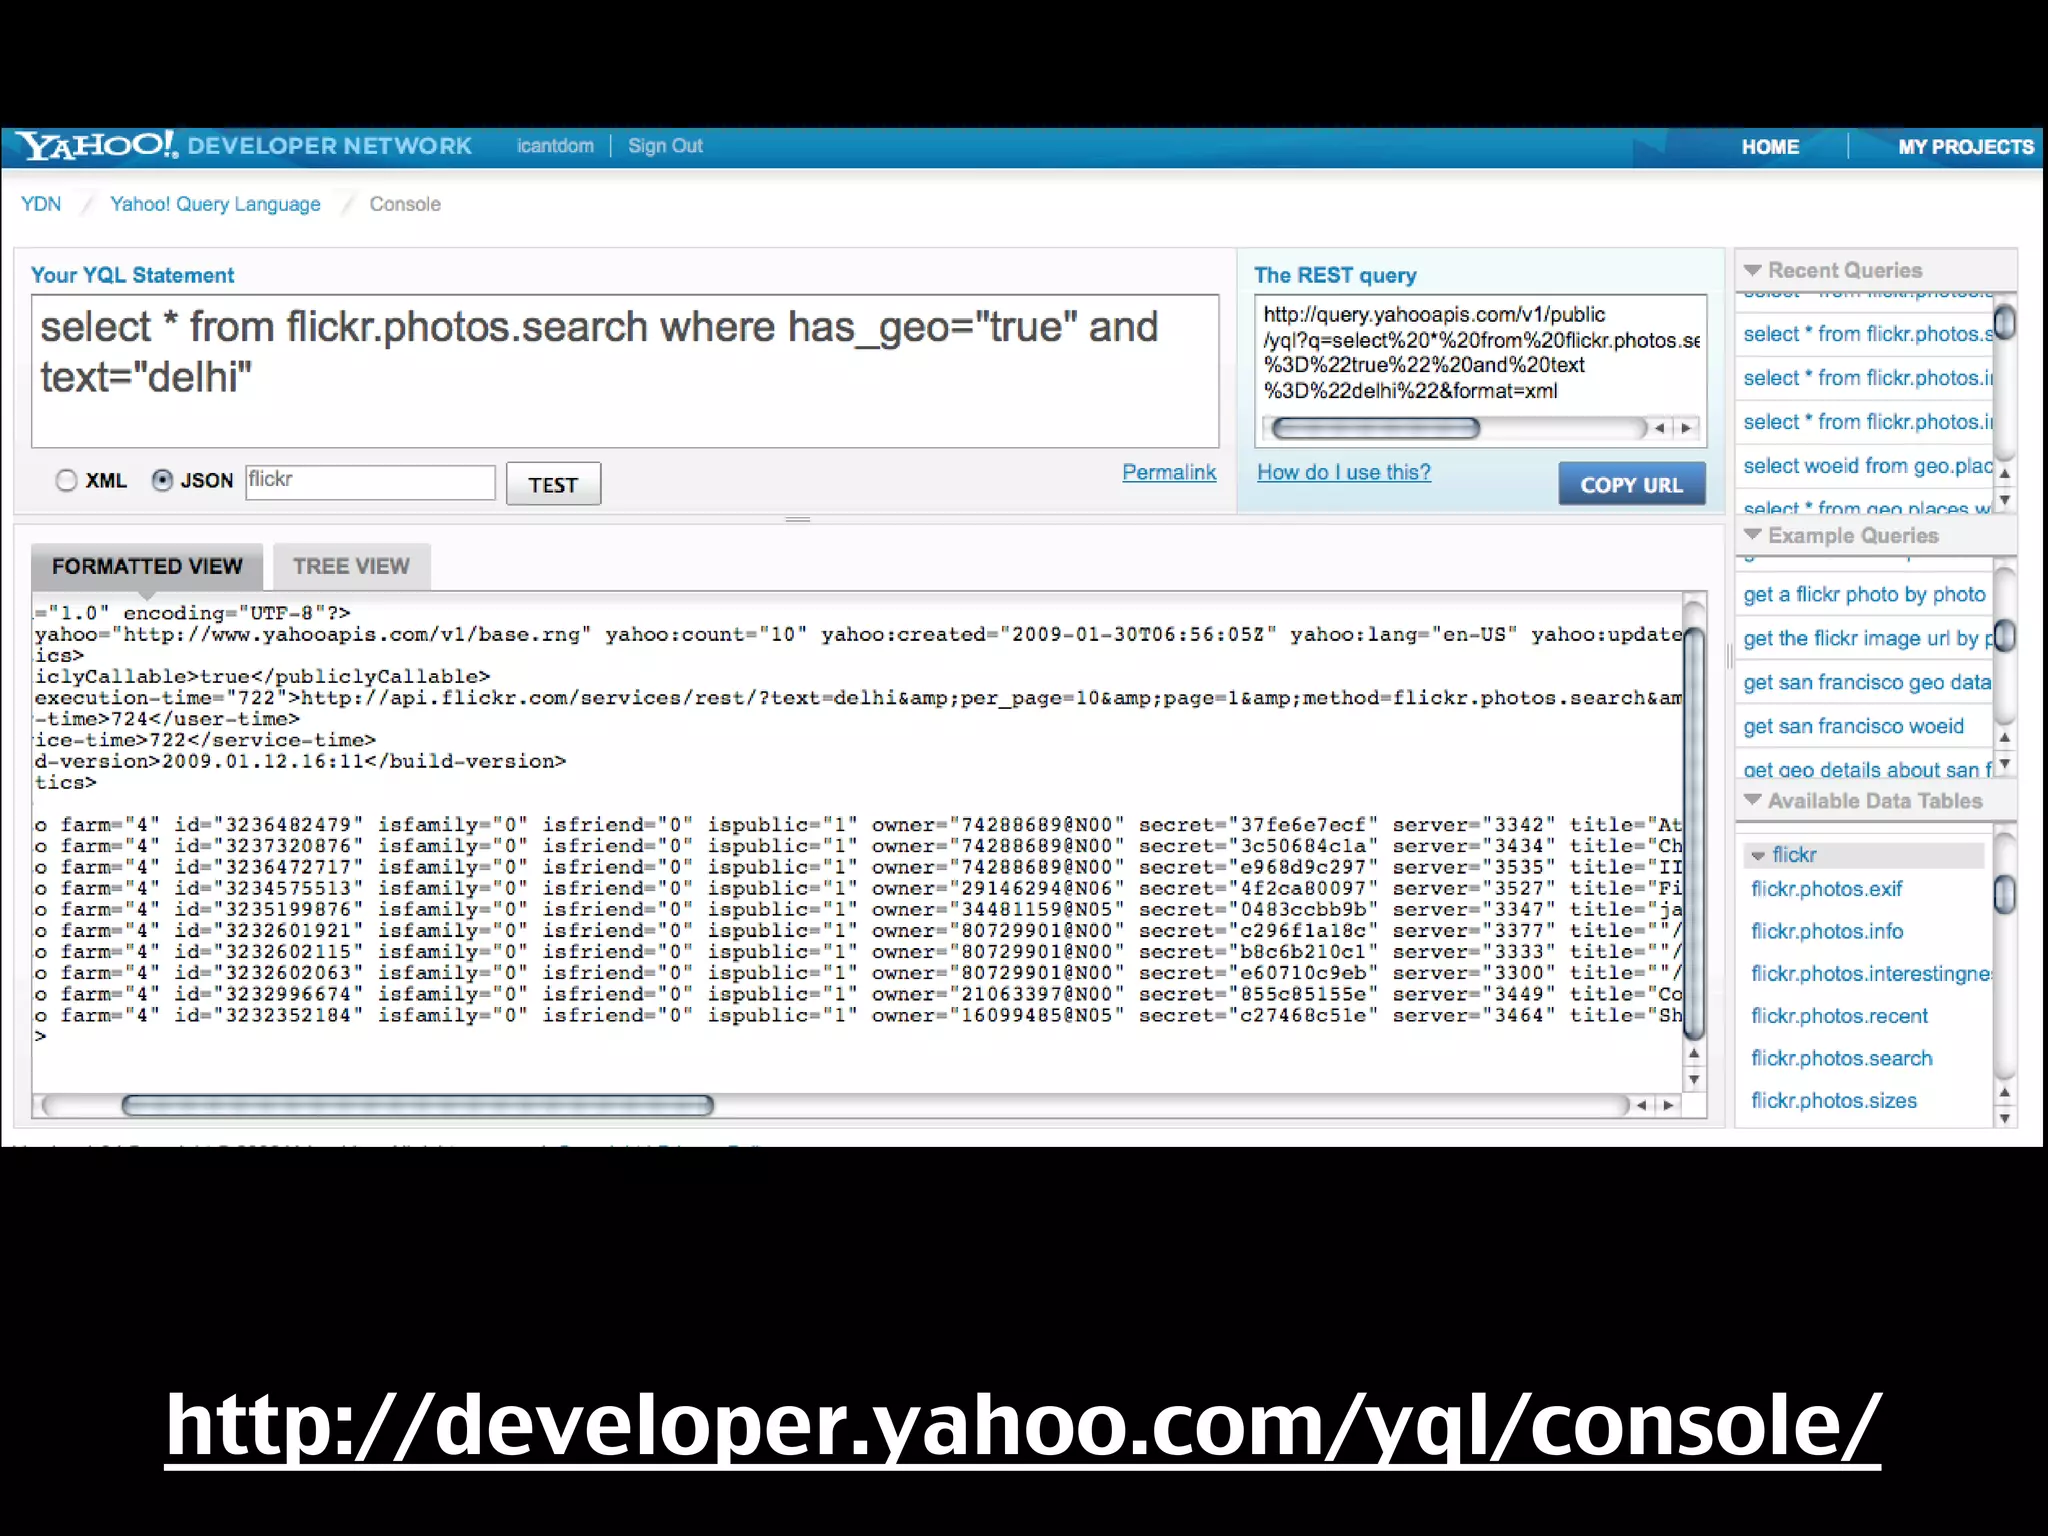
Task: Click the callback input field containing flickr
Action: tap(370, 481)
